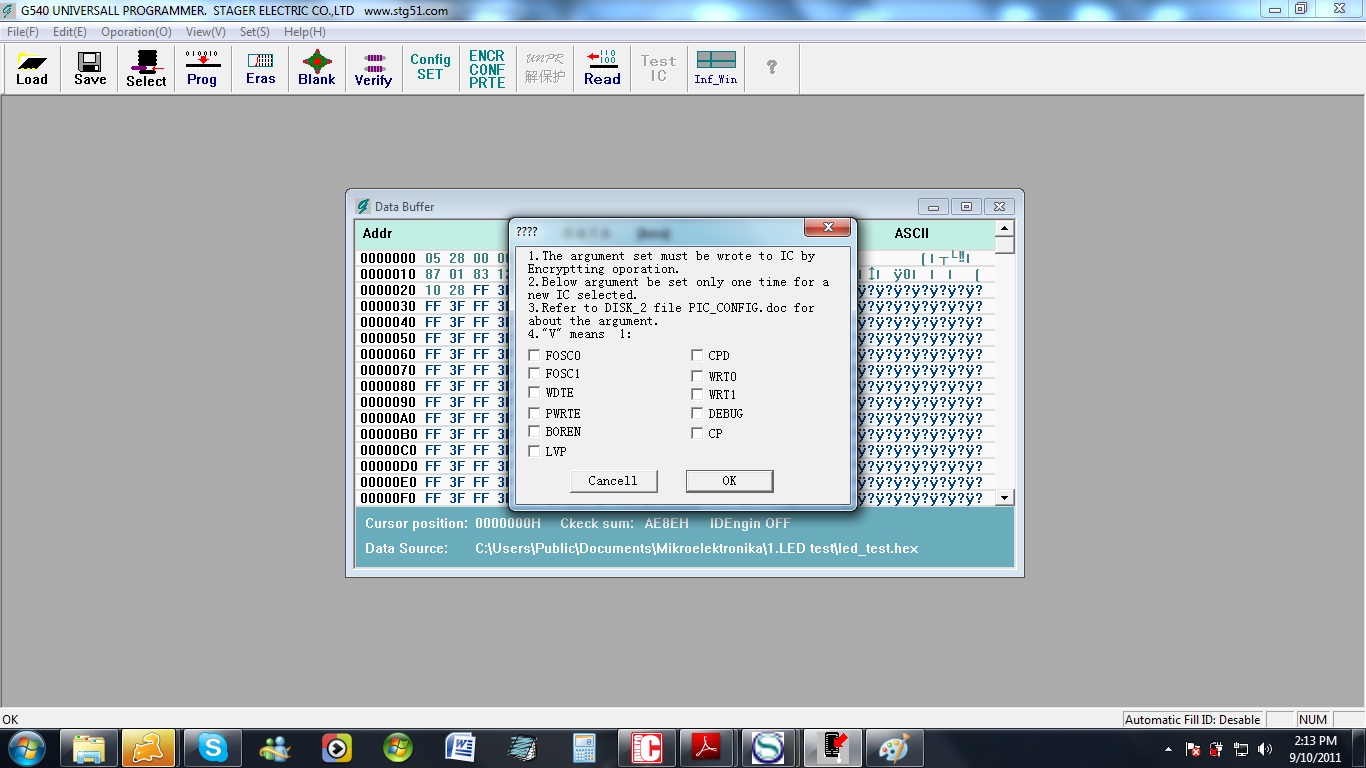Click the Automatic Fill ID status field

click(x=1192, y=720)
